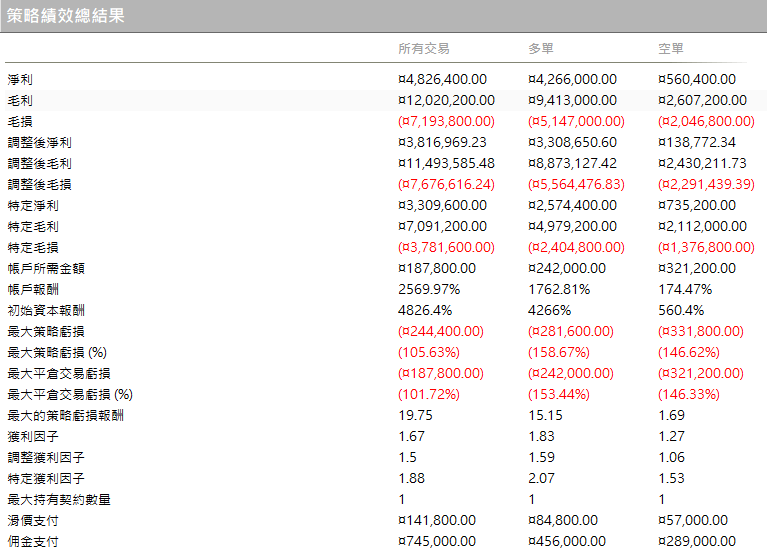Click the 淨利 row label

(20, 79)
